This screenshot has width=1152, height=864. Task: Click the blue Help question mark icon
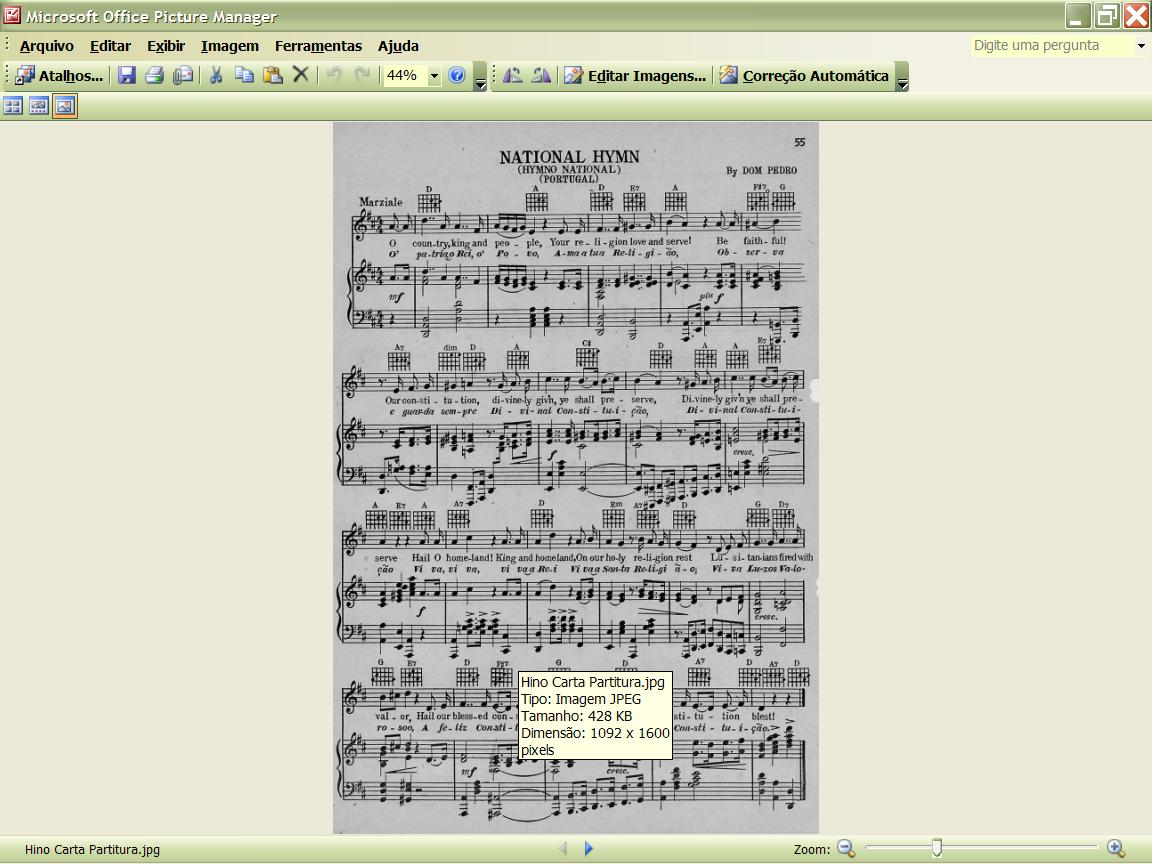click(x=456, y=75)
